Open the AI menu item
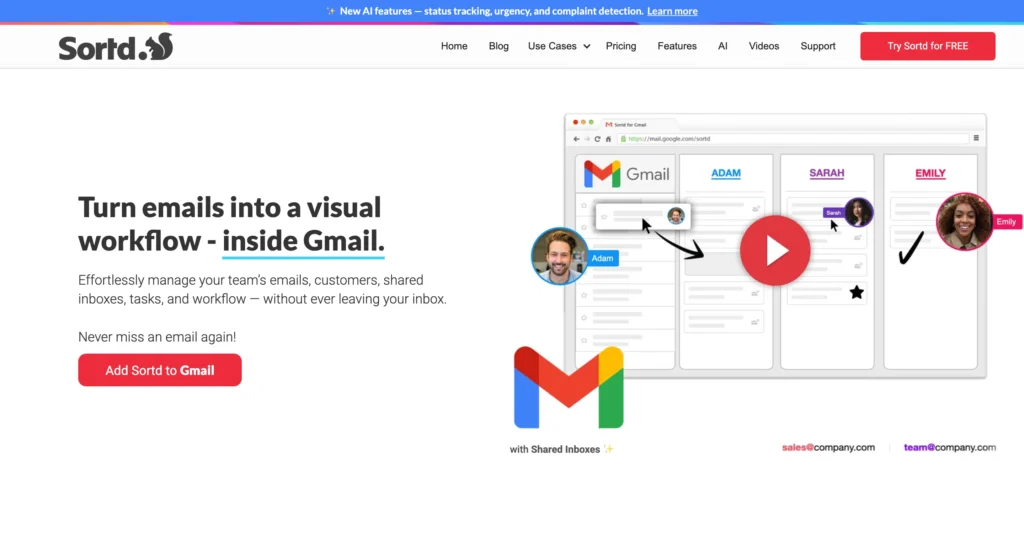Viewport: 1024px width, 553px height. tap(722, 46)
